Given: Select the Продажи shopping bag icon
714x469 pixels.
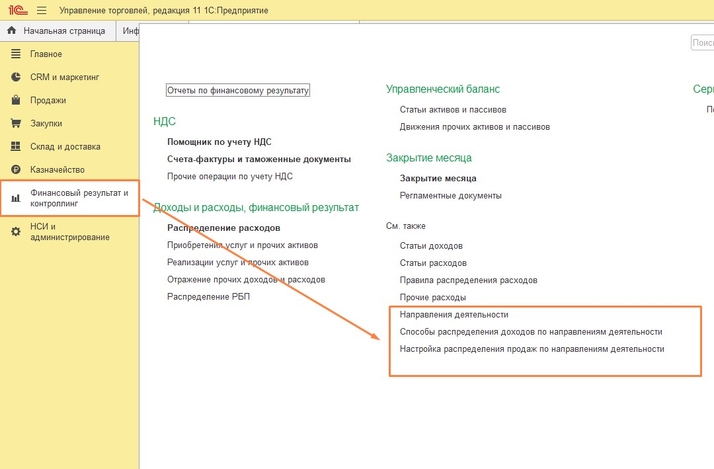Looking at the screenshot, I should click(15, 100).
